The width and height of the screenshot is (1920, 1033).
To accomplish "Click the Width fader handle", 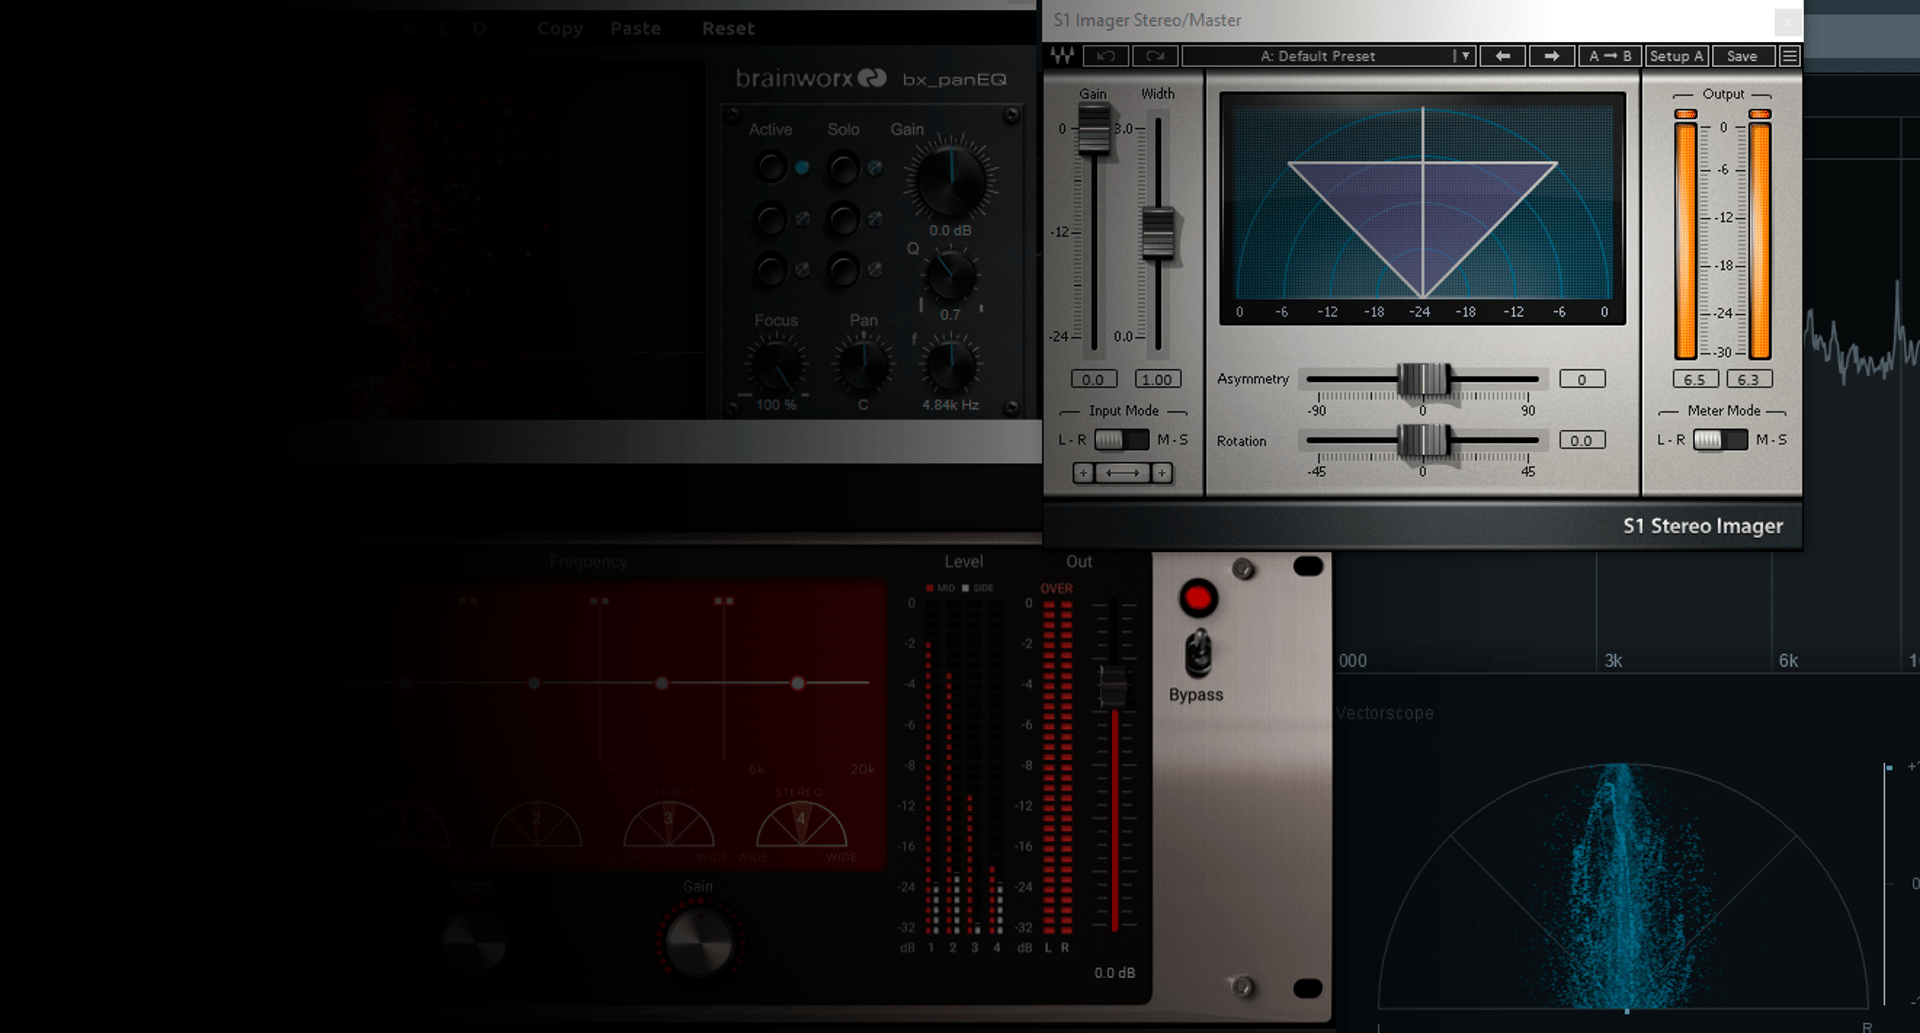I will tap(1158, 233).
